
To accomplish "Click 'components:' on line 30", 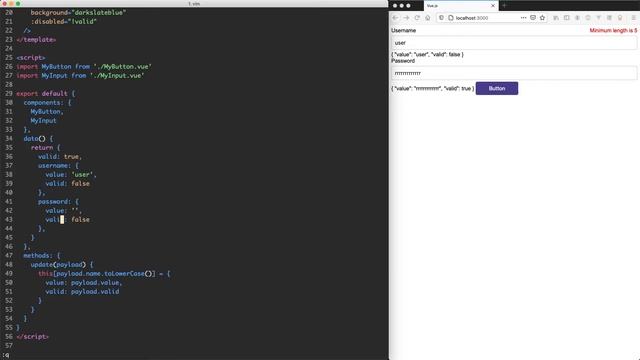I will (x=43, y=102).
